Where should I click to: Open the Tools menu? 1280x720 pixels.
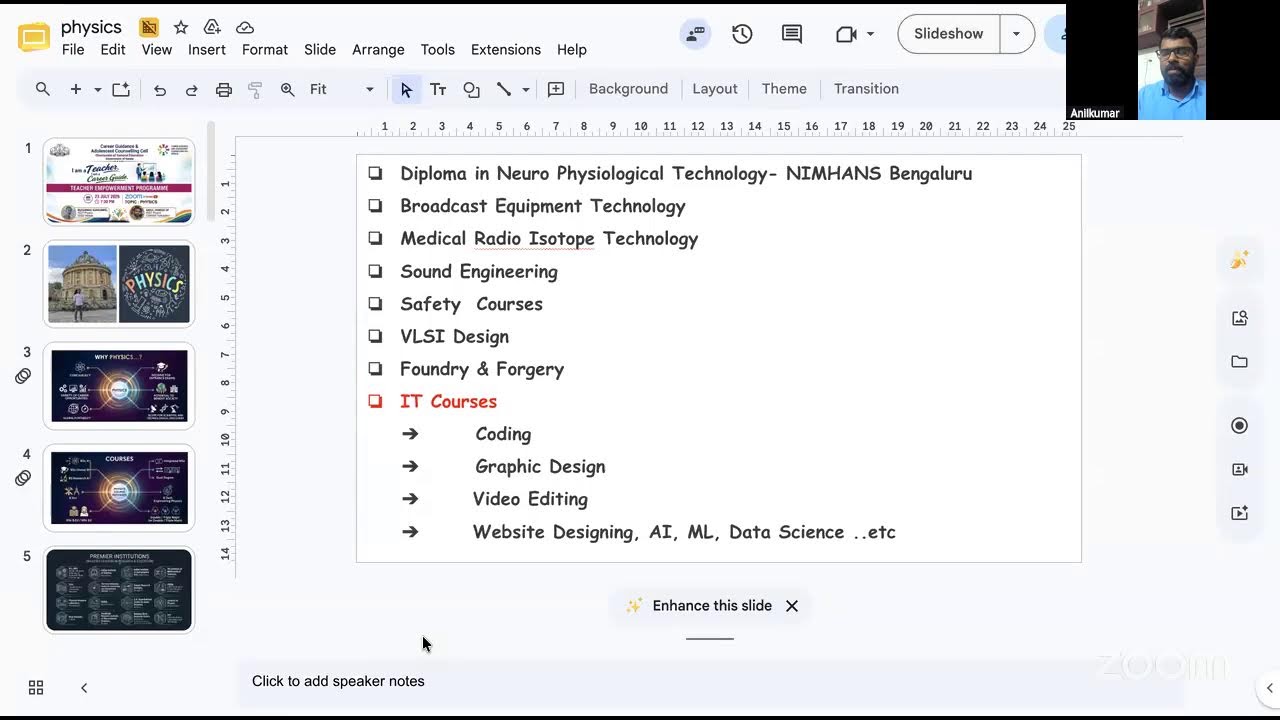coord(438,50)
